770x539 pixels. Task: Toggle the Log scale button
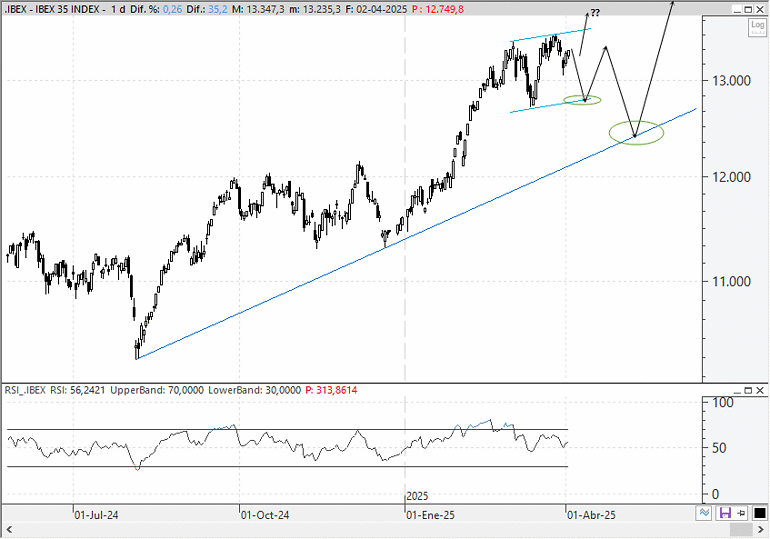coord(757,27)
